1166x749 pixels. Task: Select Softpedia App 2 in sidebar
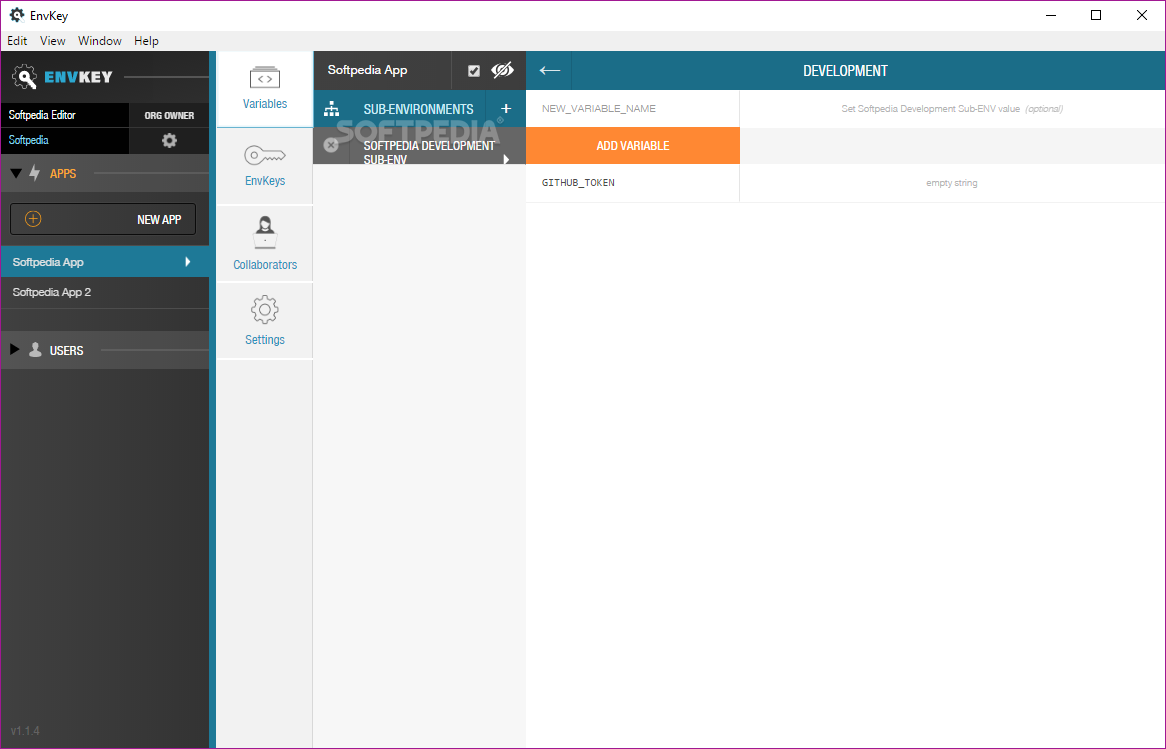click(x=105, y=292)
